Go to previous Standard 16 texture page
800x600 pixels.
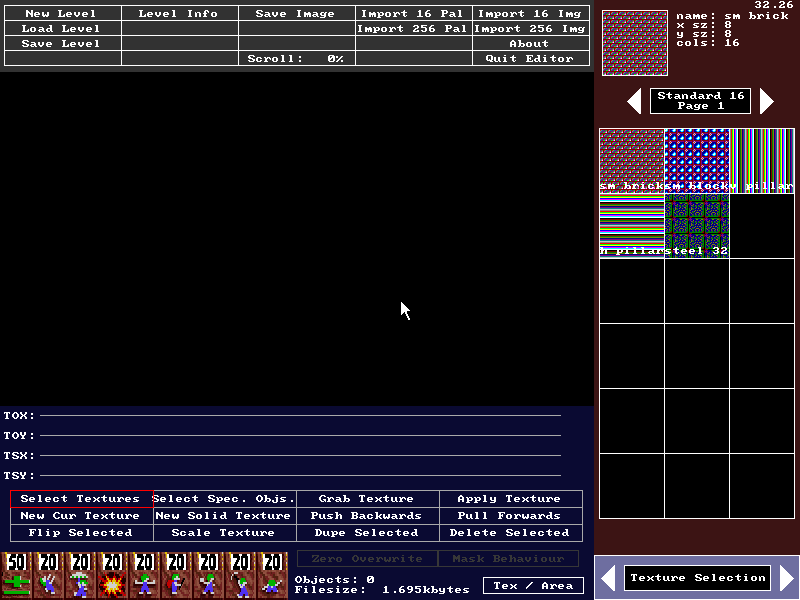tap(634, 101)
